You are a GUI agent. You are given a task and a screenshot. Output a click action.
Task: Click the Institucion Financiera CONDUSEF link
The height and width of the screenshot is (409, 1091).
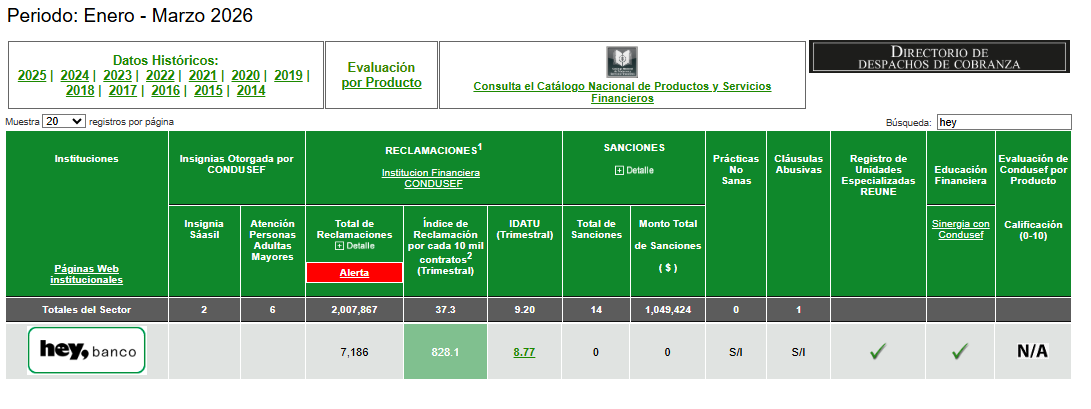(431, 178)
